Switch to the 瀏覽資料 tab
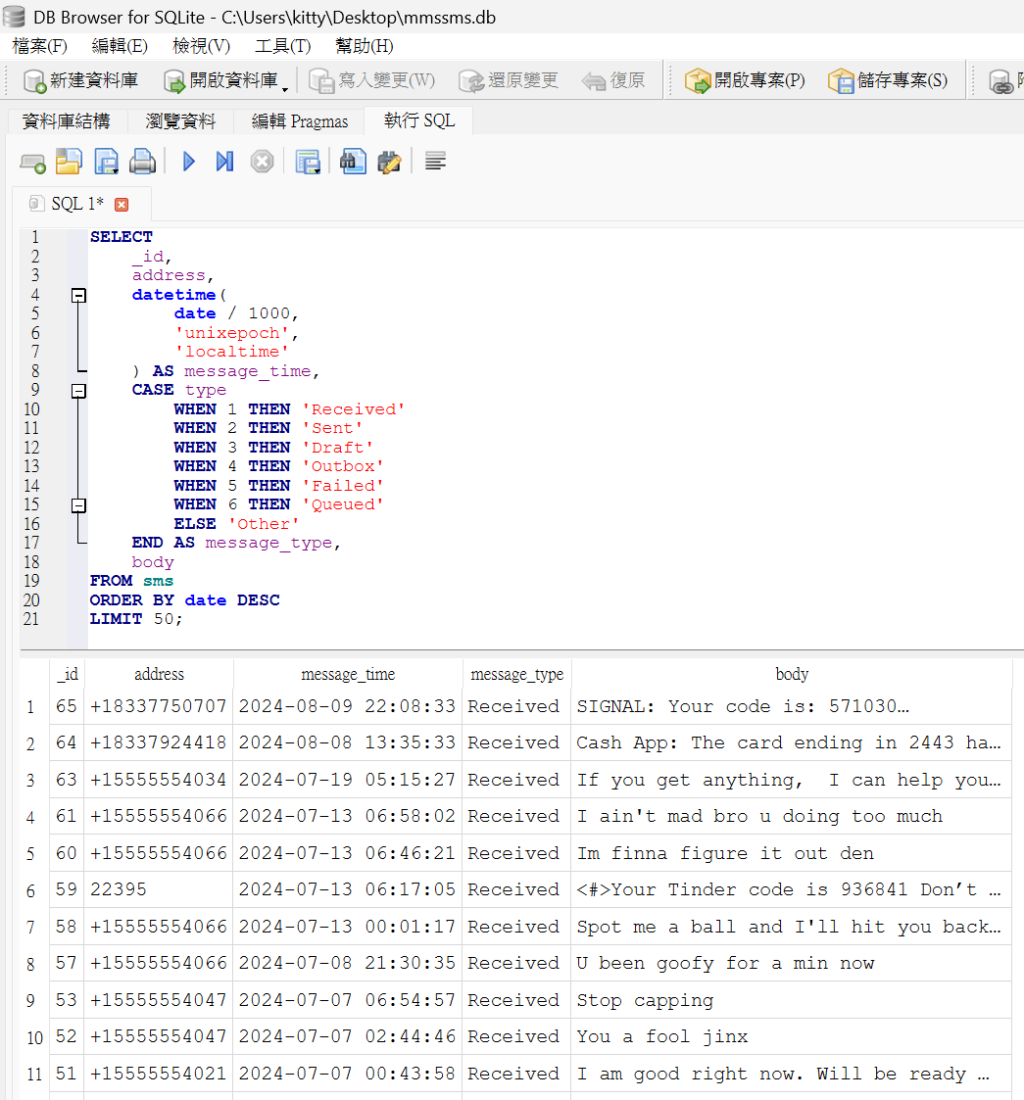Viewport: 1024px width, 1100px height. coord(180,121)
